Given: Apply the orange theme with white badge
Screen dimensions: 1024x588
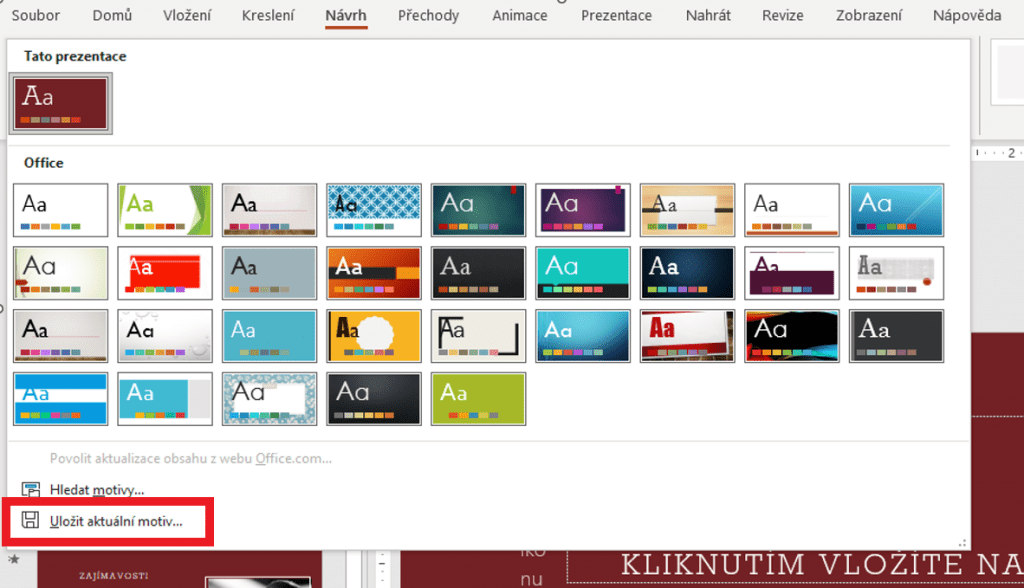Looking at the screenshot, I should [374, 336].
